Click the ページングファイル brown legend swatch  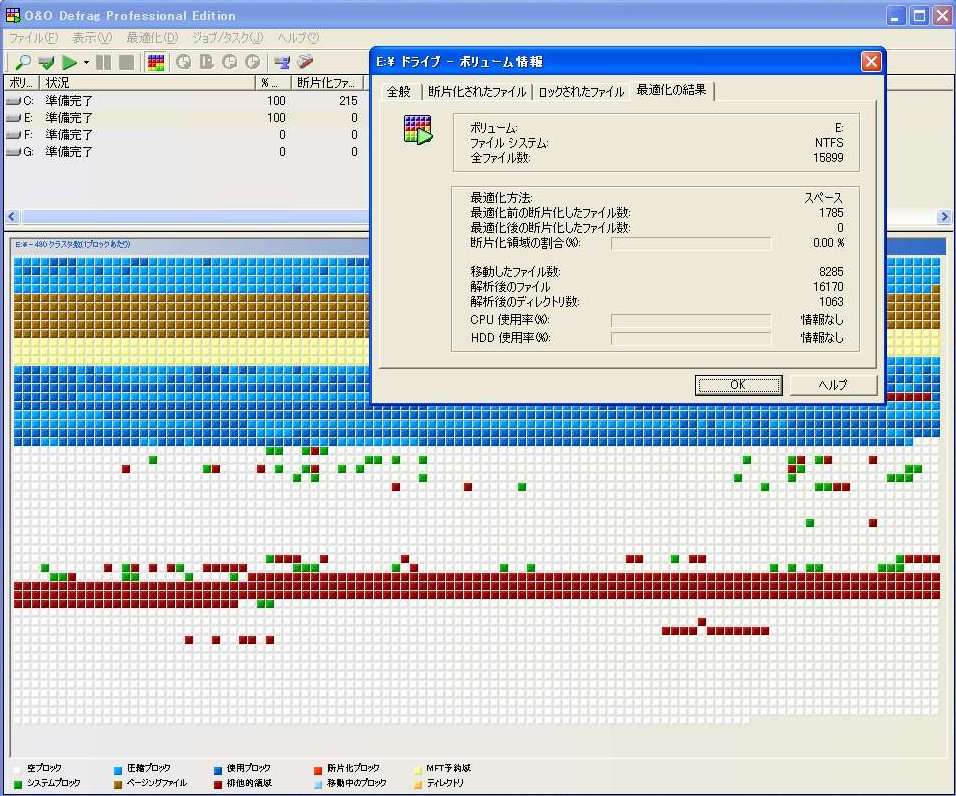(118, 784)
